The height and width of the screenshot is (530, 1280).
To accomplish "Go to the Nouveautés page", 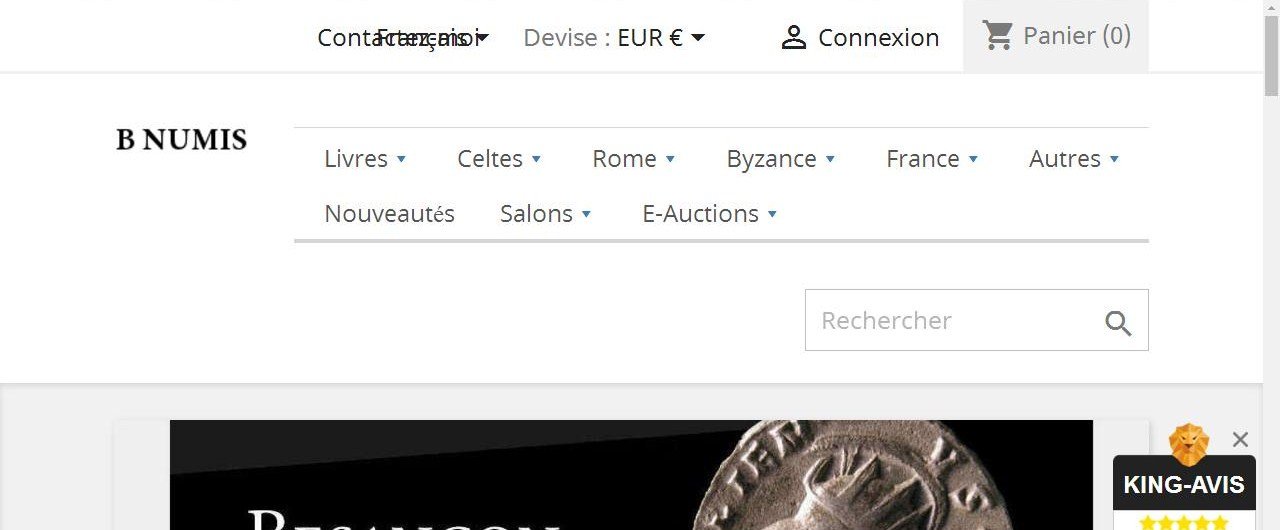I will pyautogui.click(x=389, y=214).
